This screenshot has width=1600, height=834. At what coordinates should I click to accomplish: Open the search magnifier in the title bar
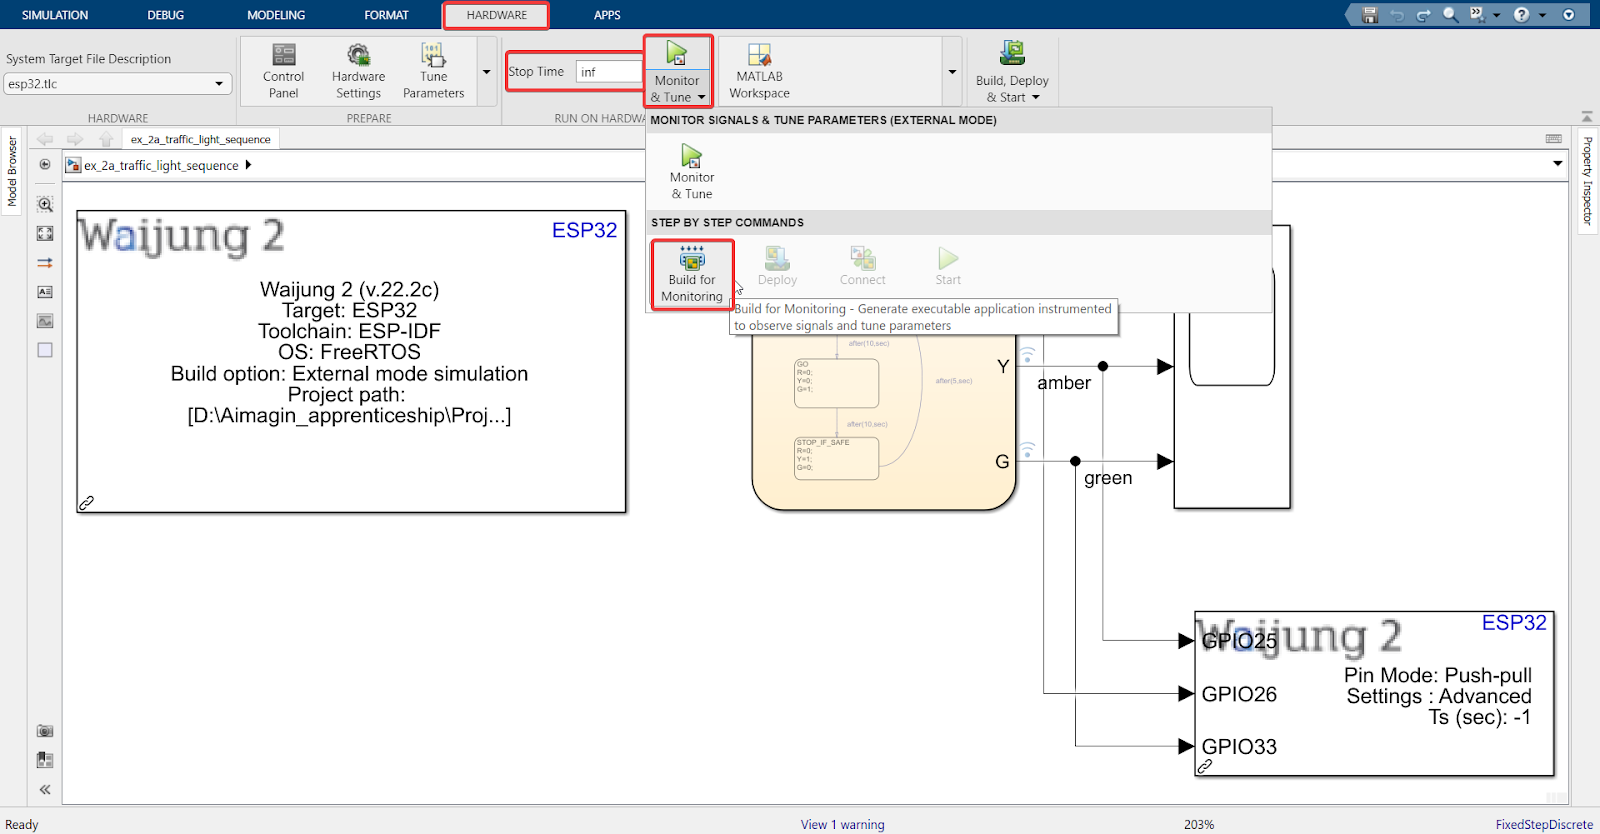(x=1450, y=15)
